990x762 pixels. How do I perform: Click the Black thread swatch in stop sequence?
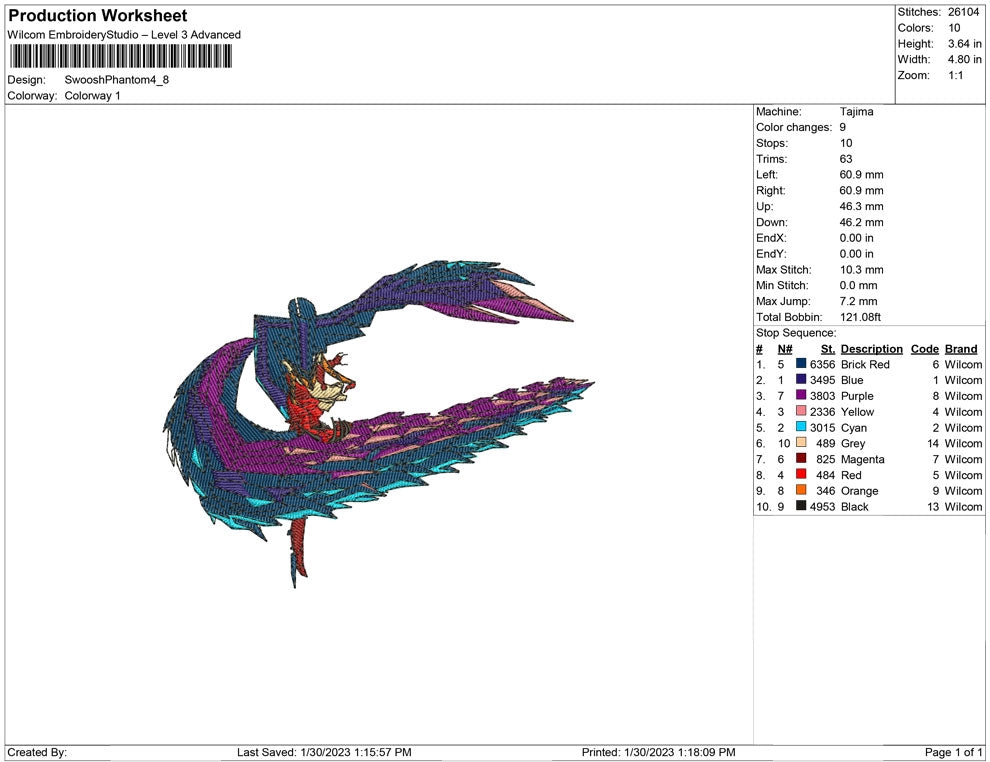[x=801, y=507]
